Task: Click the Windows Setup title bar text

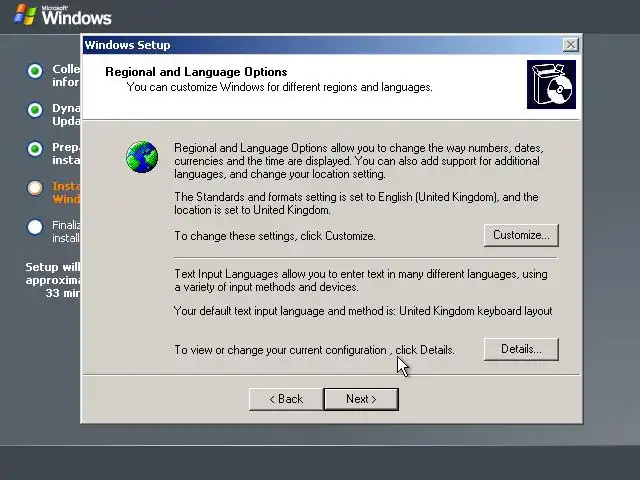Action: click(x=127, y=45)
